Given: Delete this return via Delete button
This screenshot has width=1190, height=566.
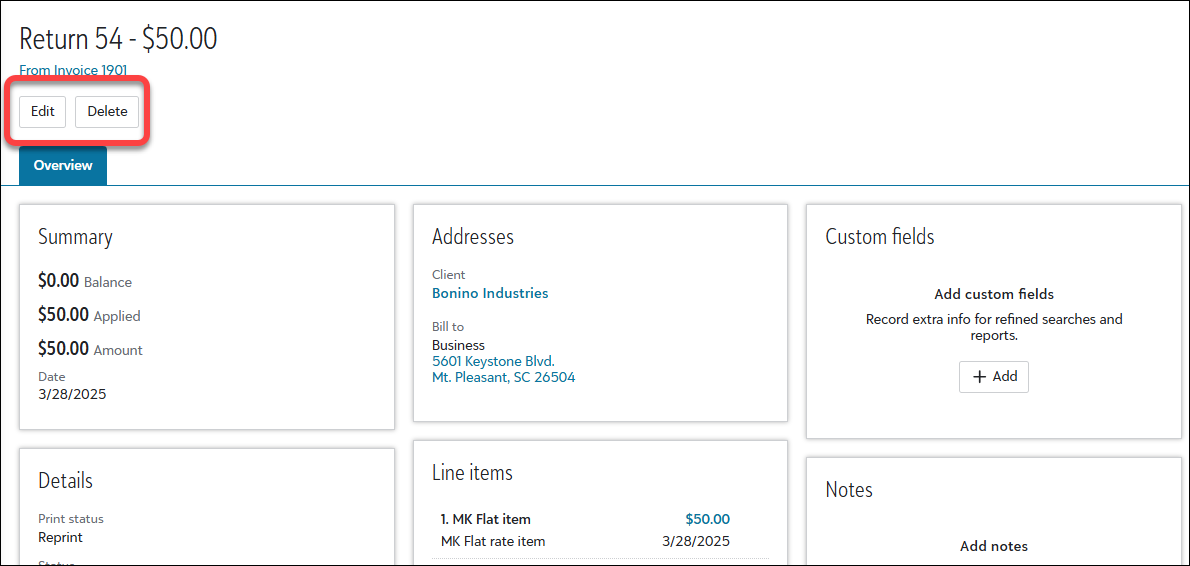Looking at the screenshot, I should (x=107, y=112).
